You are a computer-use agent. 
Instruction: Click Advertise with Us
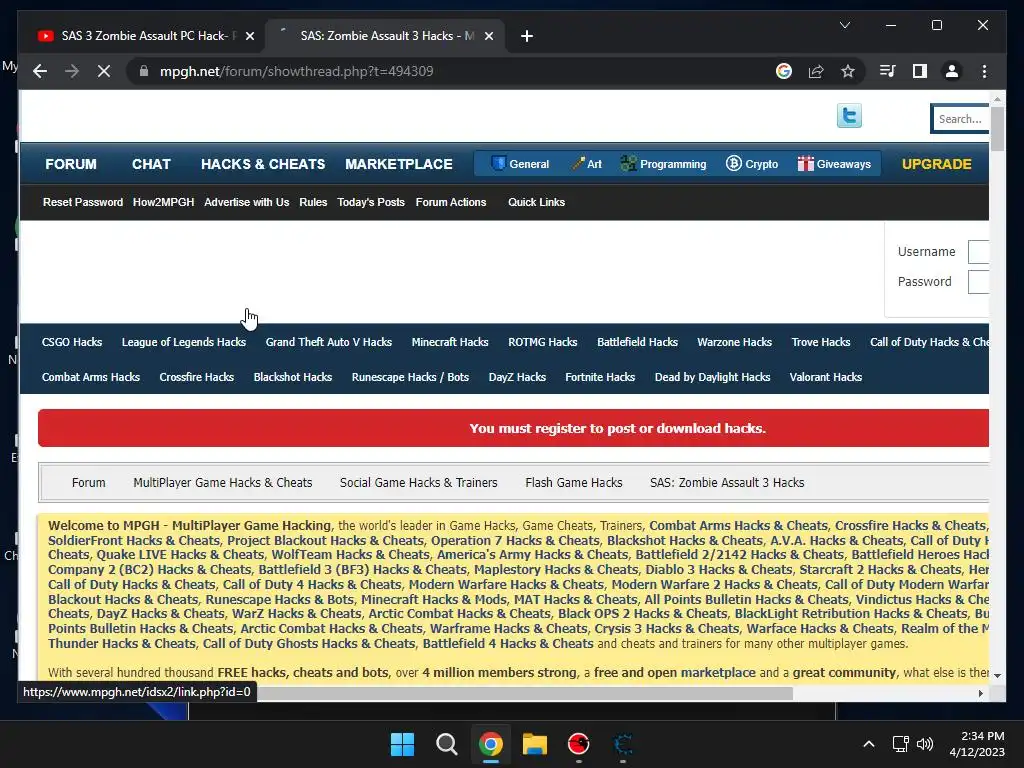pyautogui.click(x=246, y=202)
